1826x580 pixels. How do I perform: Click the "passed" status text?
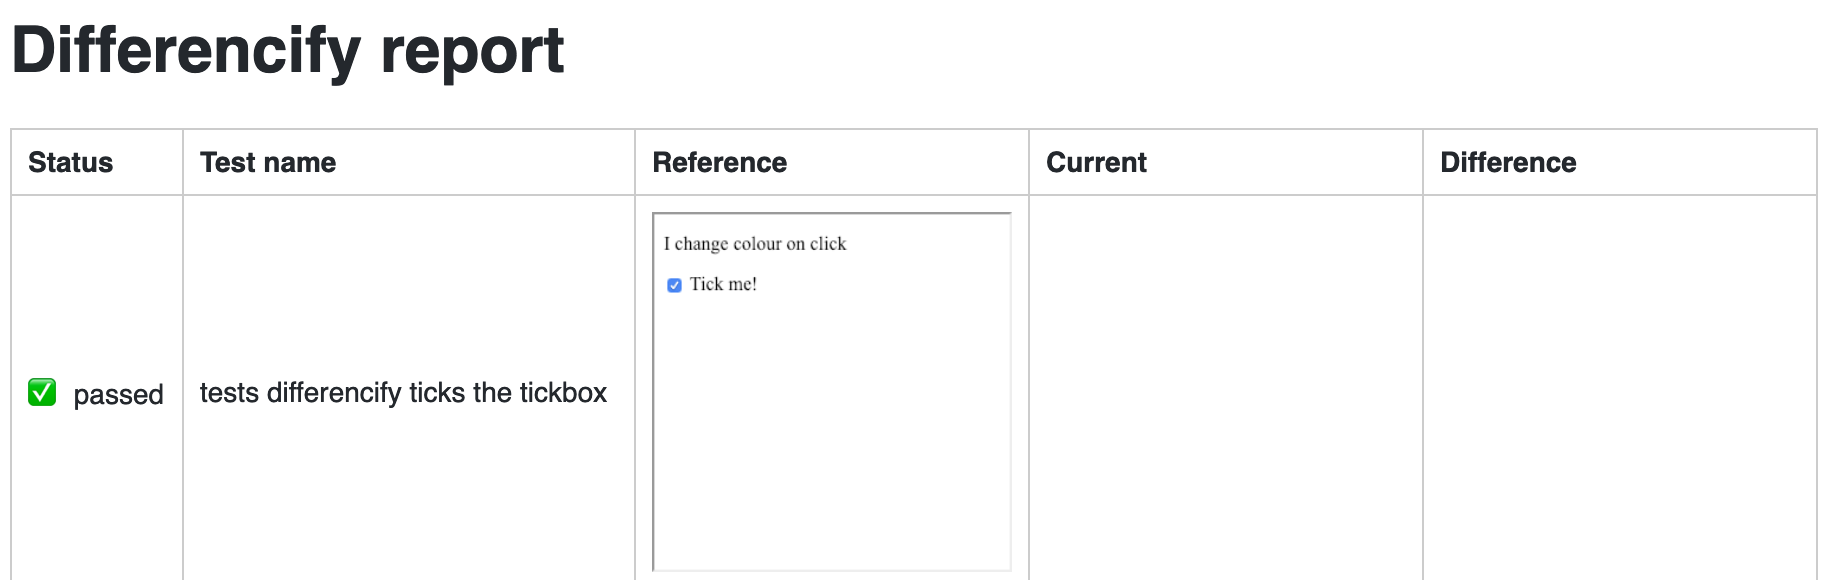[x=118, y=394]
